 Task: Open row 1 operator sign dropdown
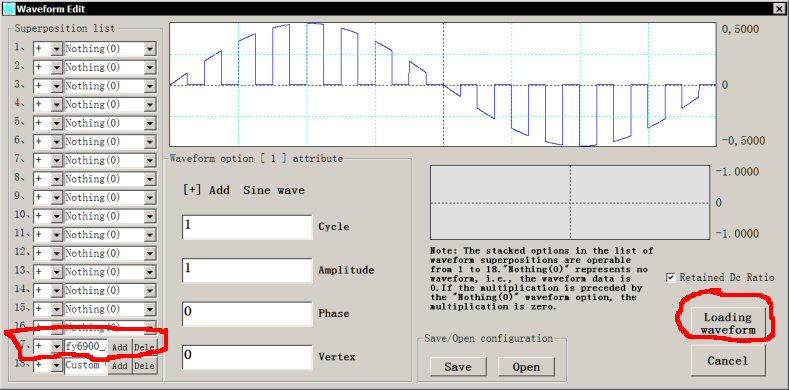[x=56, y=49]
